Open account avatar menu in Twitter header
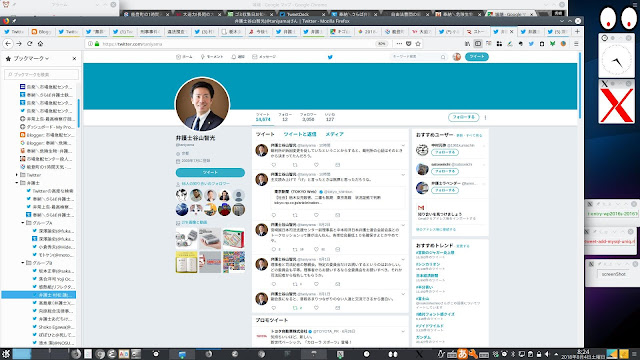Viewport: 640px width, 360px height. point(457,57)
